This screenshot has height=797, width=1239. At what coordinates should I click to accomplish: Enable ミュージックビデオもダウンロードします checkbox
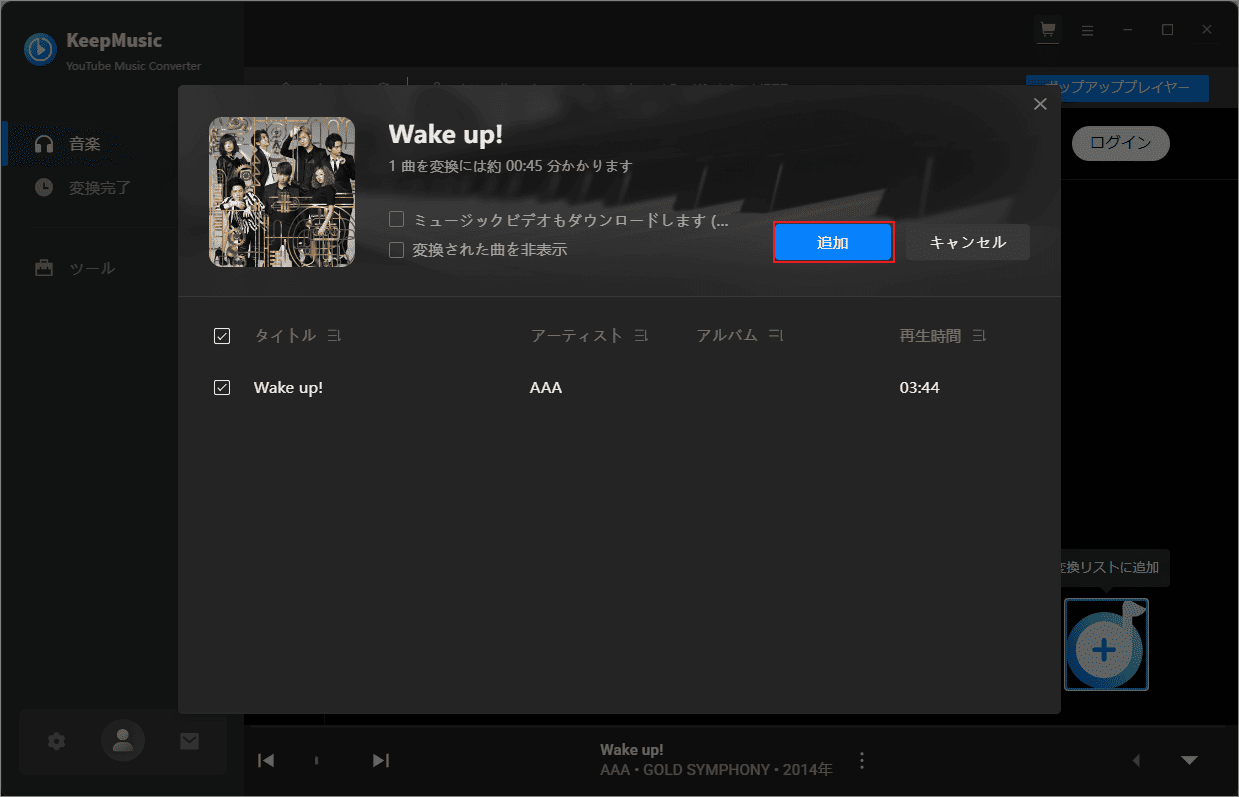point(397,220)
